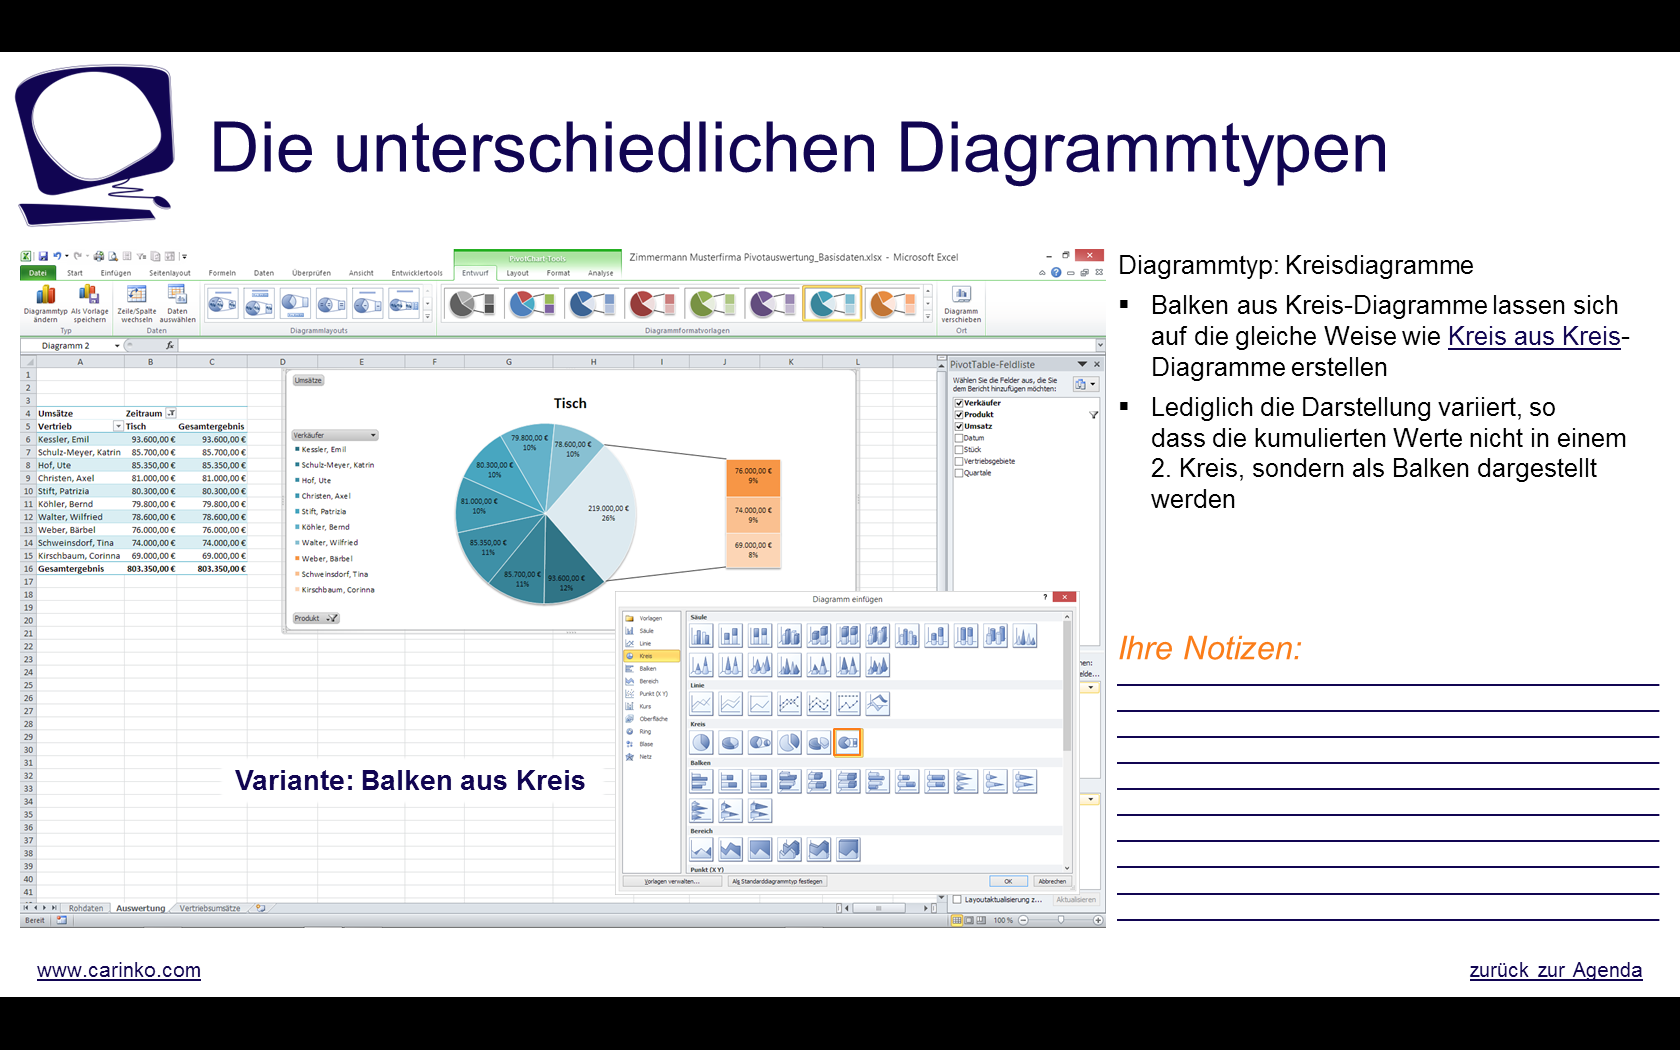This screenshot has width=1680, height=1050.
Task: Open www.carinko.com link
Action: (x=119, y=970)
